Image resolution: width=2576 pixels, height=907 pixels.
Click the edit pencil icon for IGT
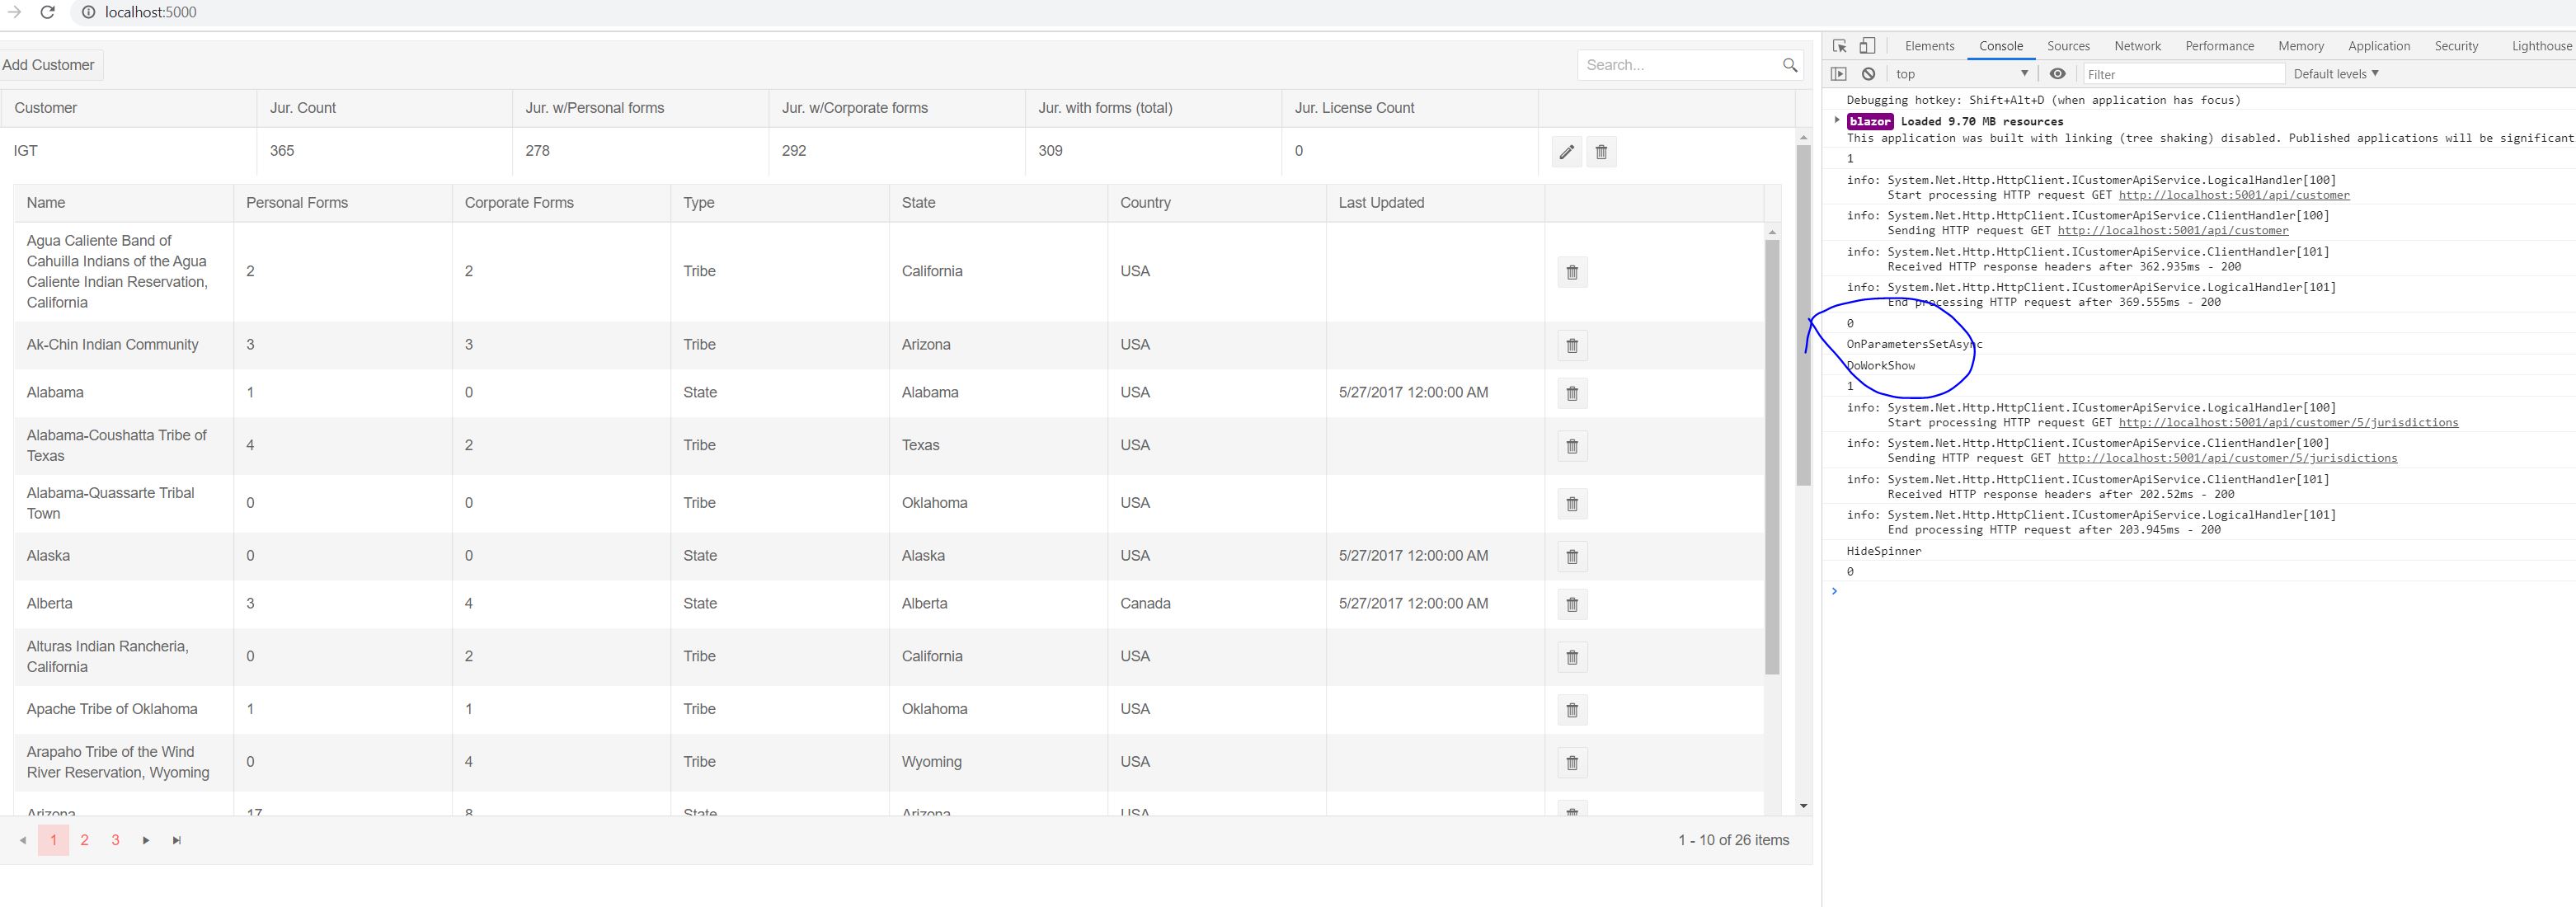[x=1566, y=152]
